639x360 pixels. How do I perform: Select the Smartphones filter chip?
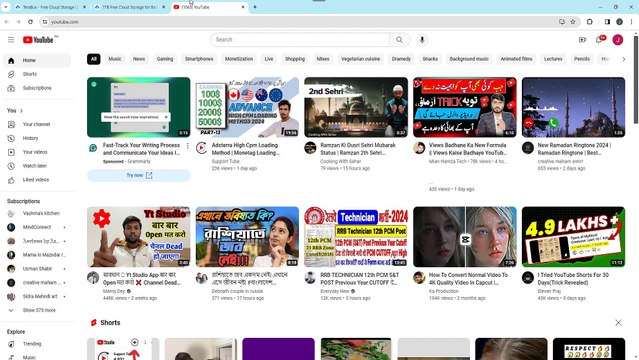[199, 59]
